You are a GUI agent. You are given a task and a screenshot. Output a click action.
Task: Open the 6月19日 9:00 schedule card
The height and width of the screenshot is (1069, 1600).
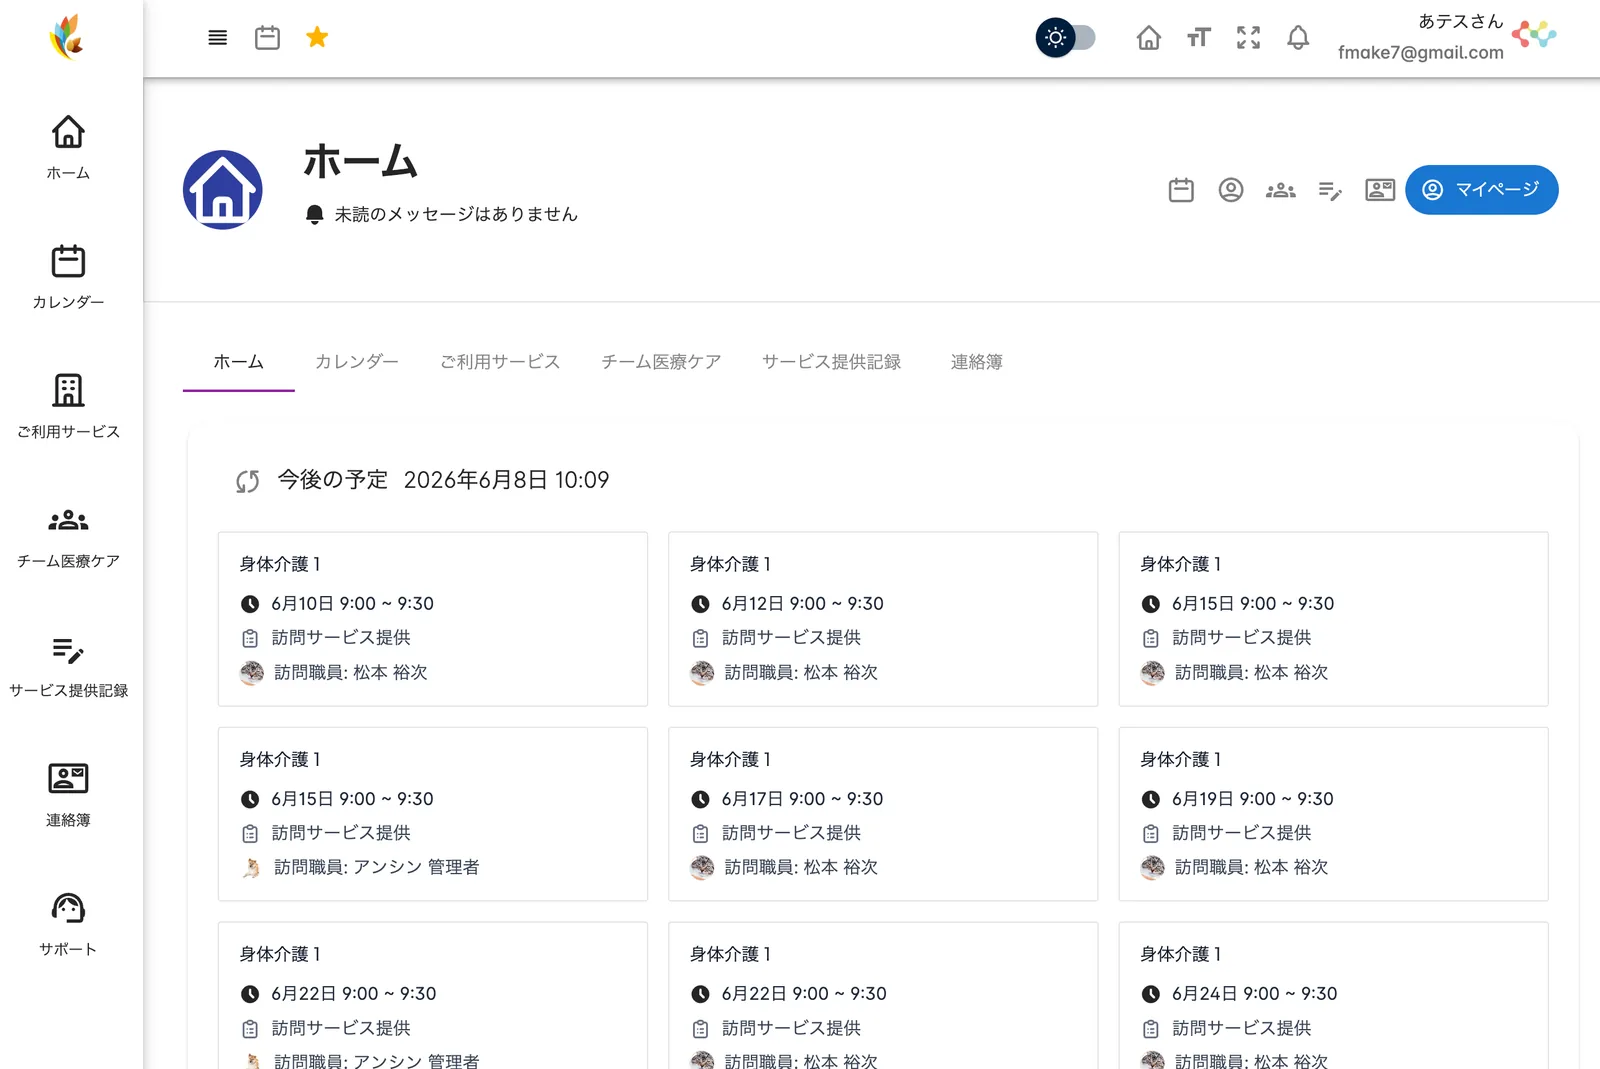pyautogui.click(x=1333, y=814)
